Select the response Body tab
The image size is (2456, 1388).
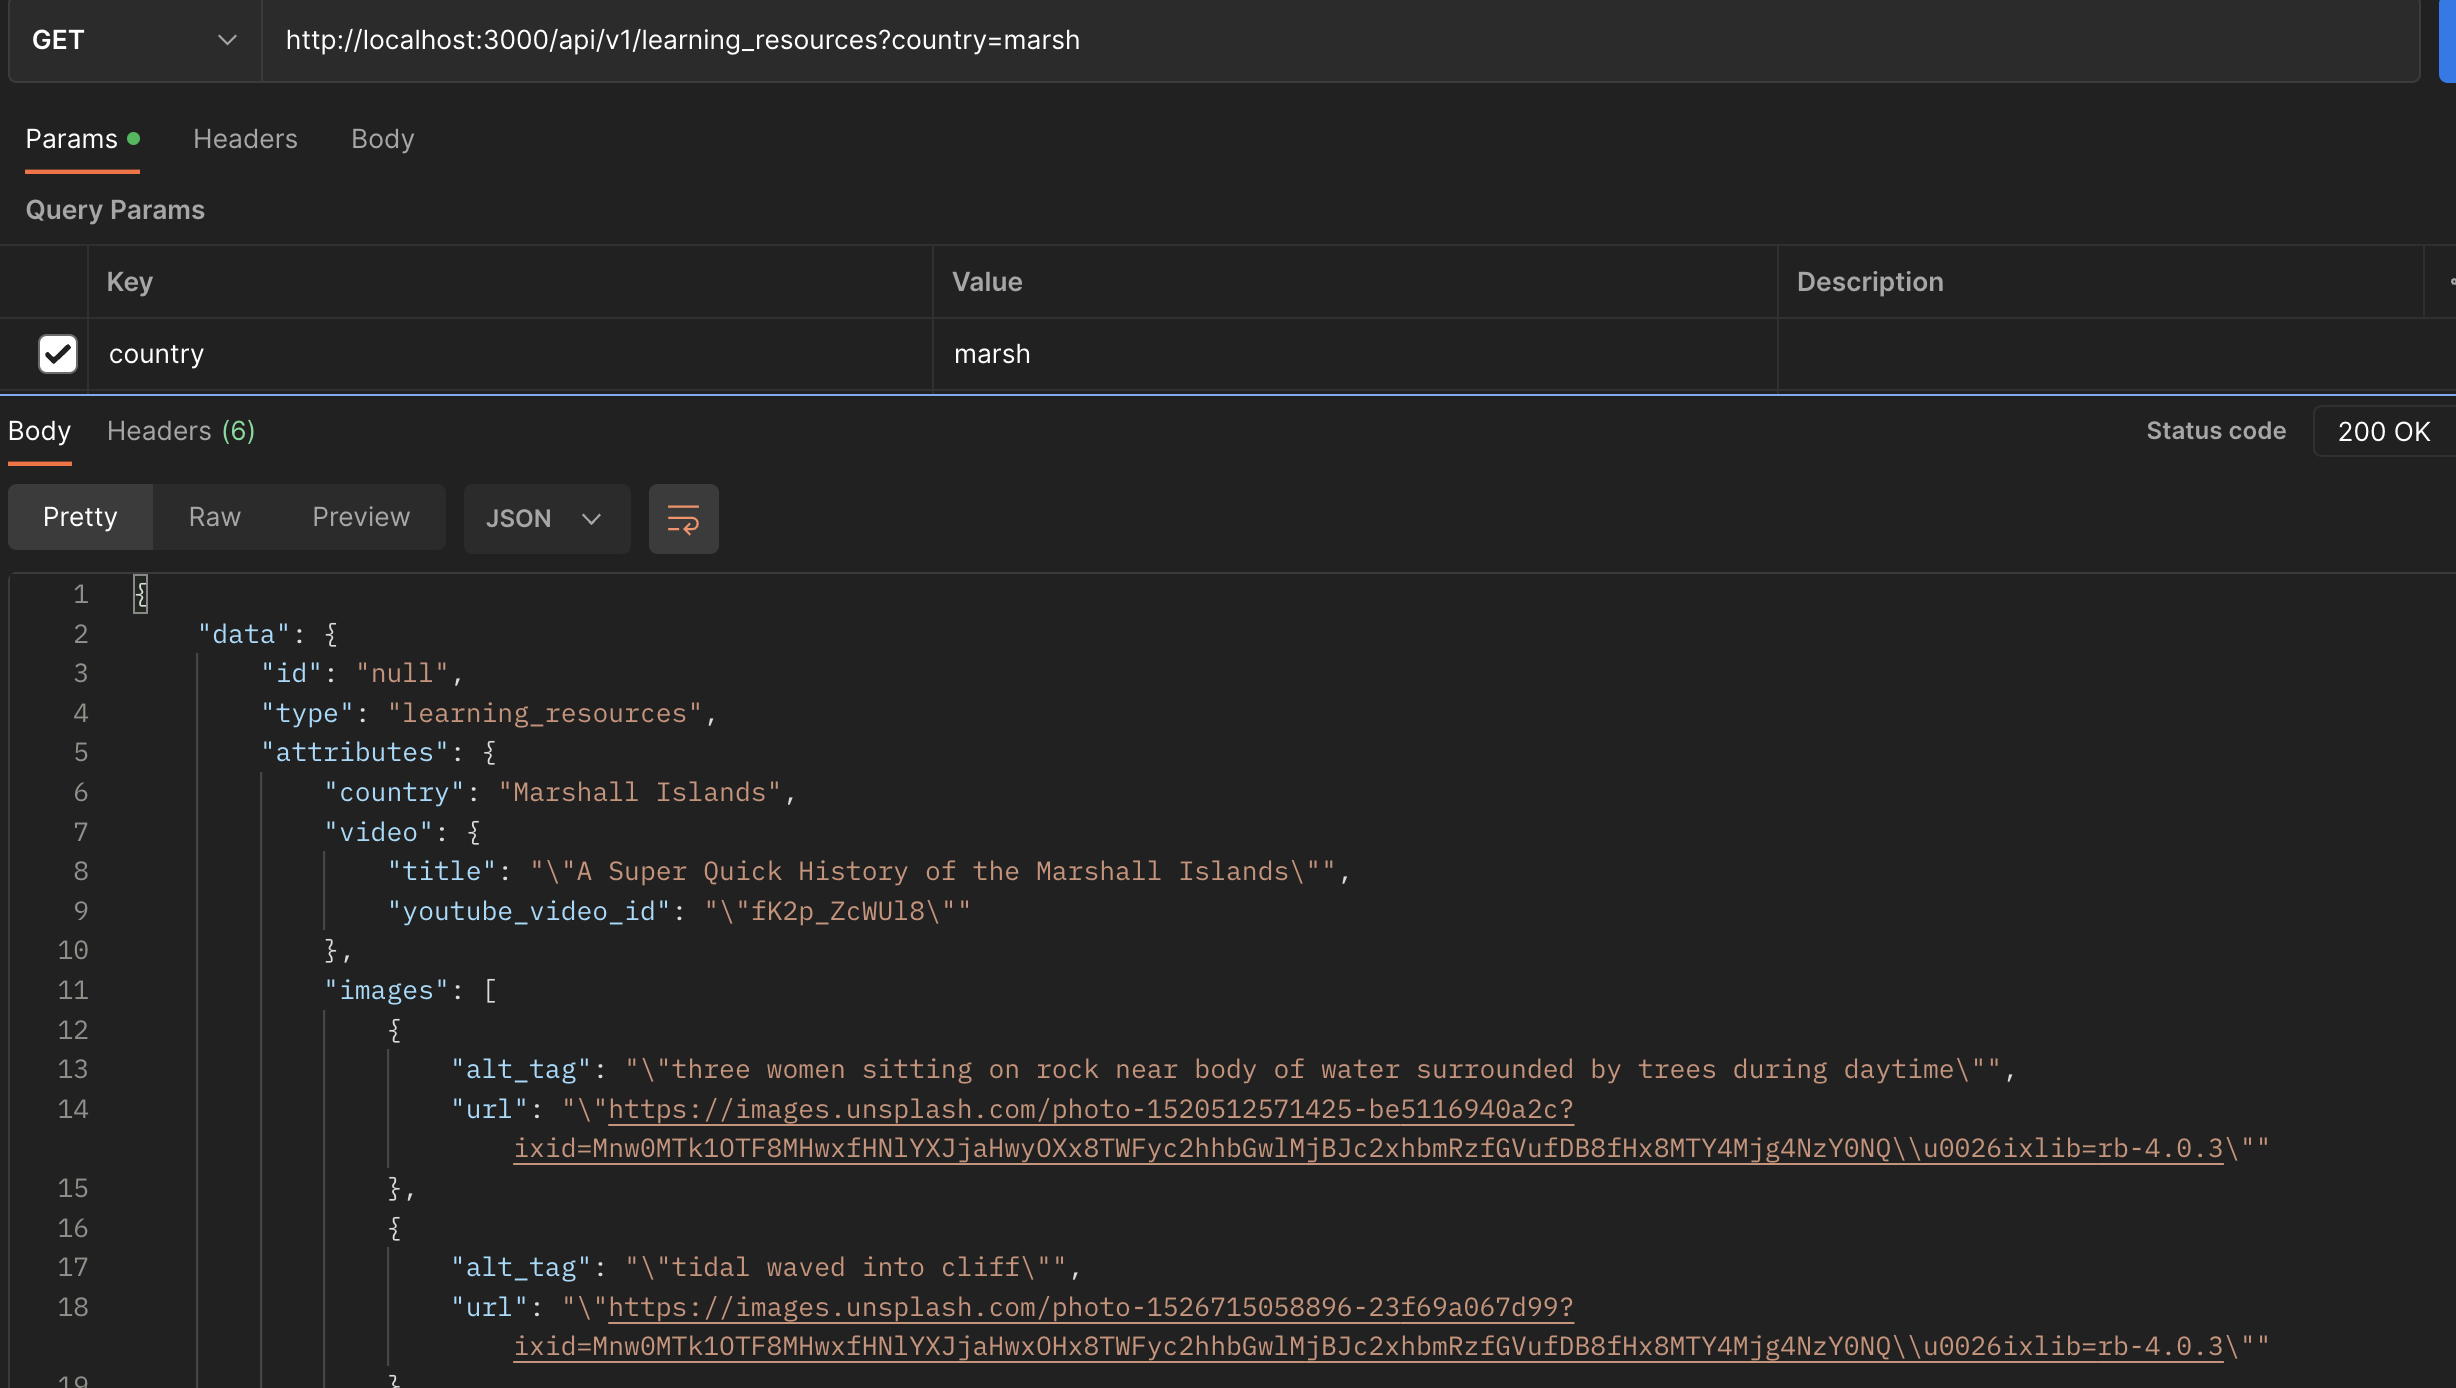point(40,431)
